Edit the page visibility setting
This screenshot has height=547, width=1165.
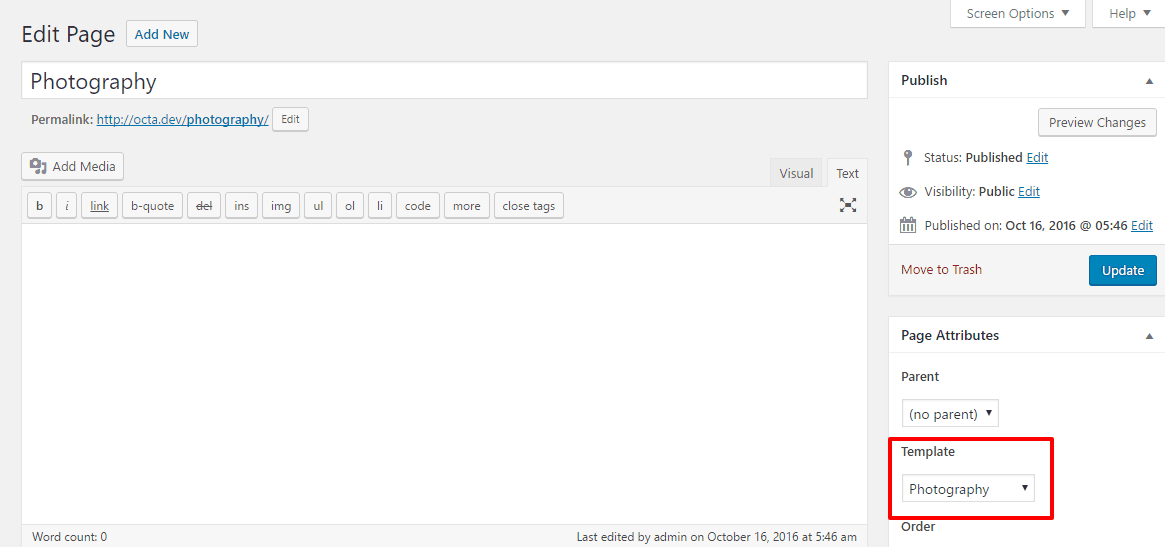point(1029,192)
